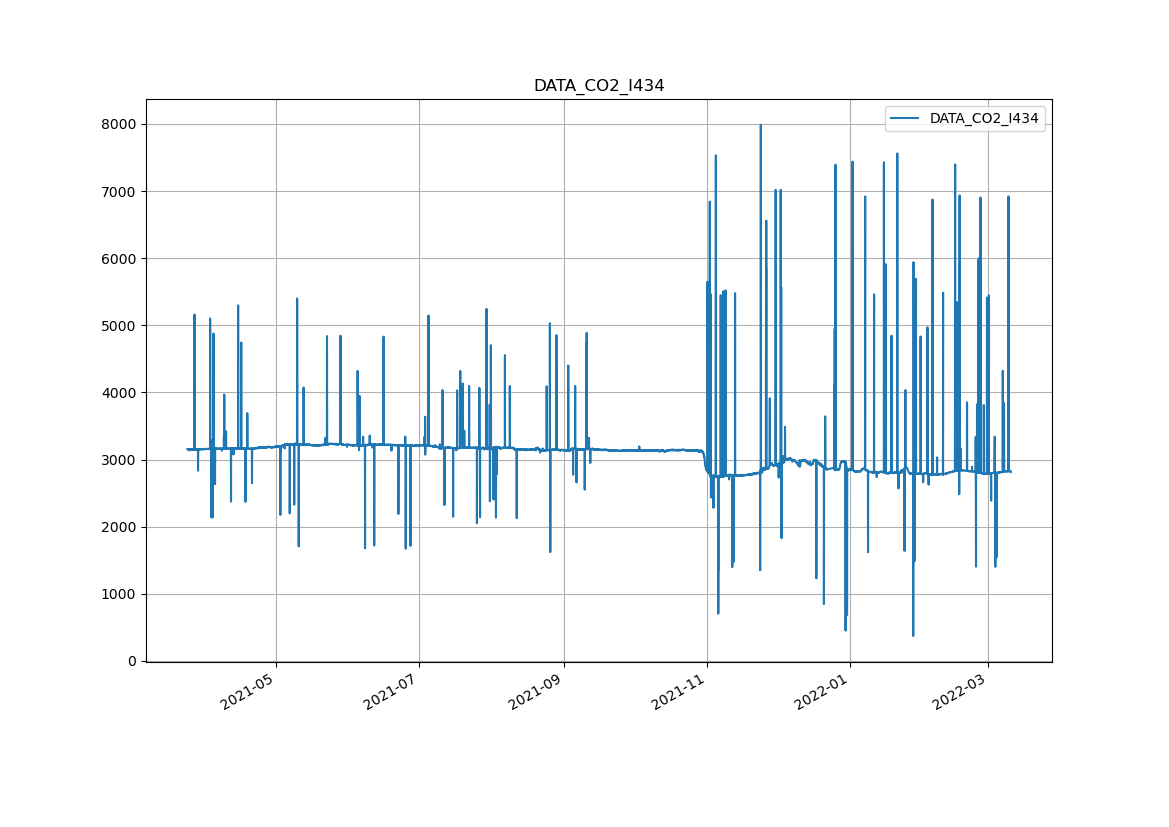Select the 0 y-axis tick label
This screenshot has width=1169, height=827.
pos(132,661)
